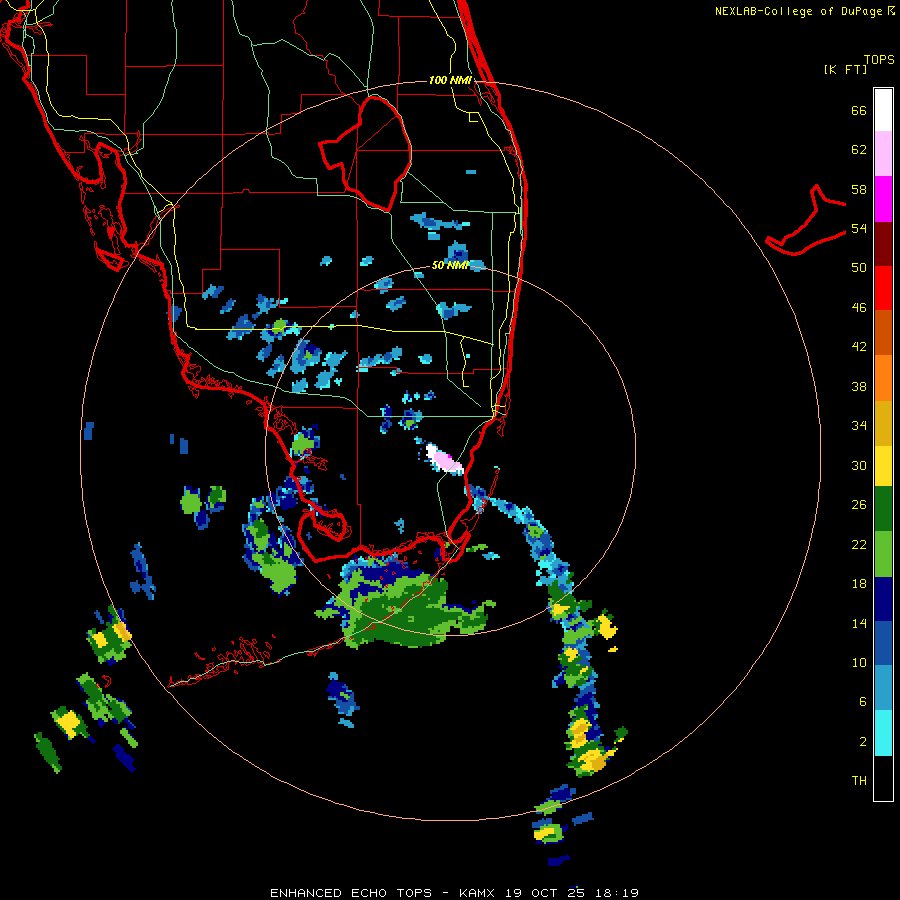Click the 10 legend value
This screenshot has height=900, width=900.
coord(859,662)
